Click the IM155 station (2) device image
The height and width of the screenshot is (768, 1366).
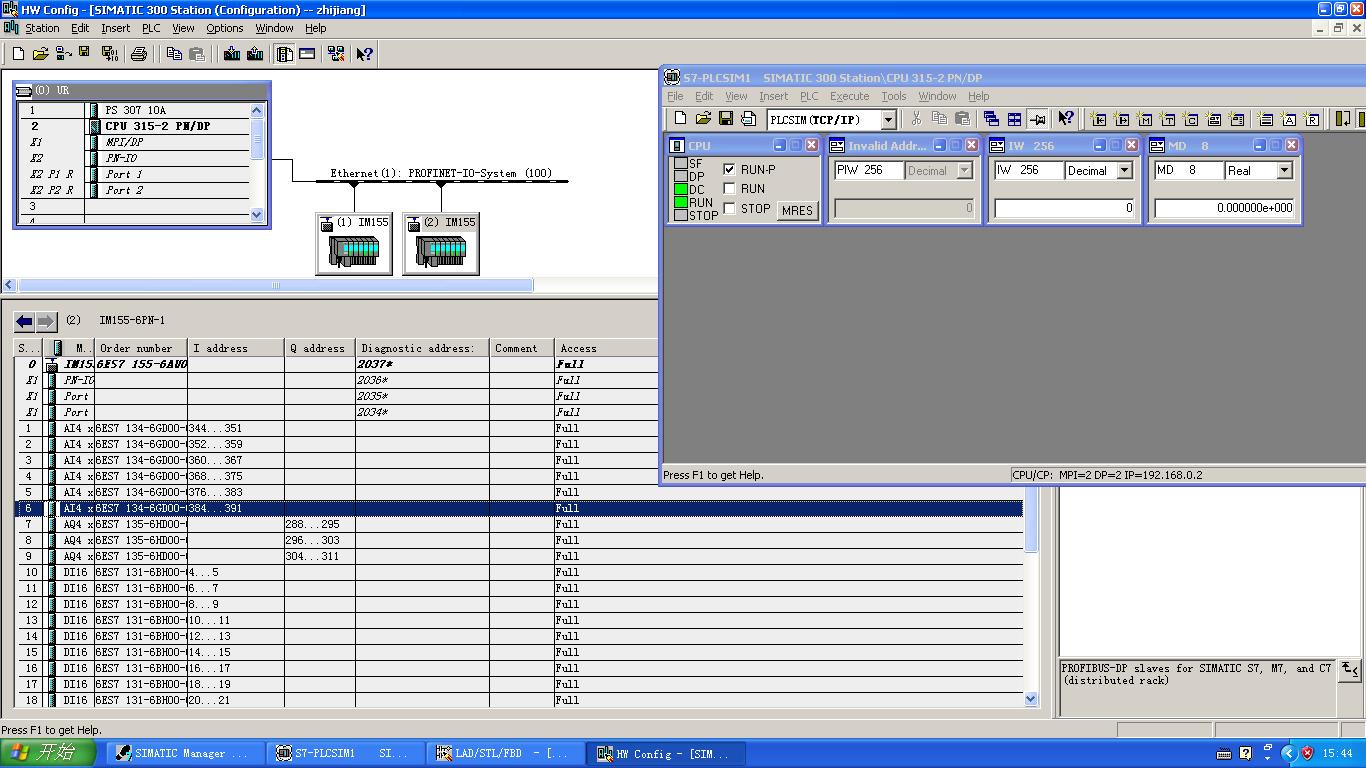click(441, 251)
